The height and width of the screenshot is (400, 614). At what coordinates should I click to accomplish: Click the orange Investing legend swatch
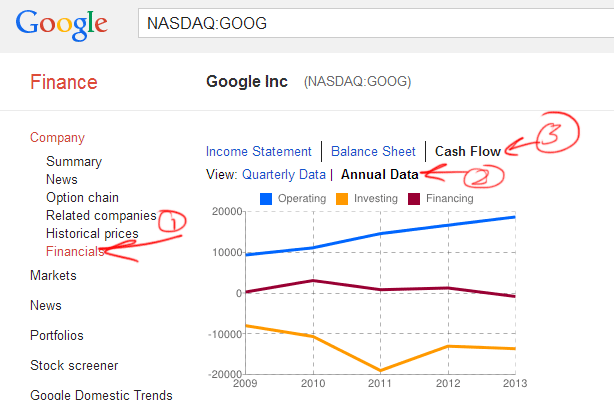coord(342,199)
